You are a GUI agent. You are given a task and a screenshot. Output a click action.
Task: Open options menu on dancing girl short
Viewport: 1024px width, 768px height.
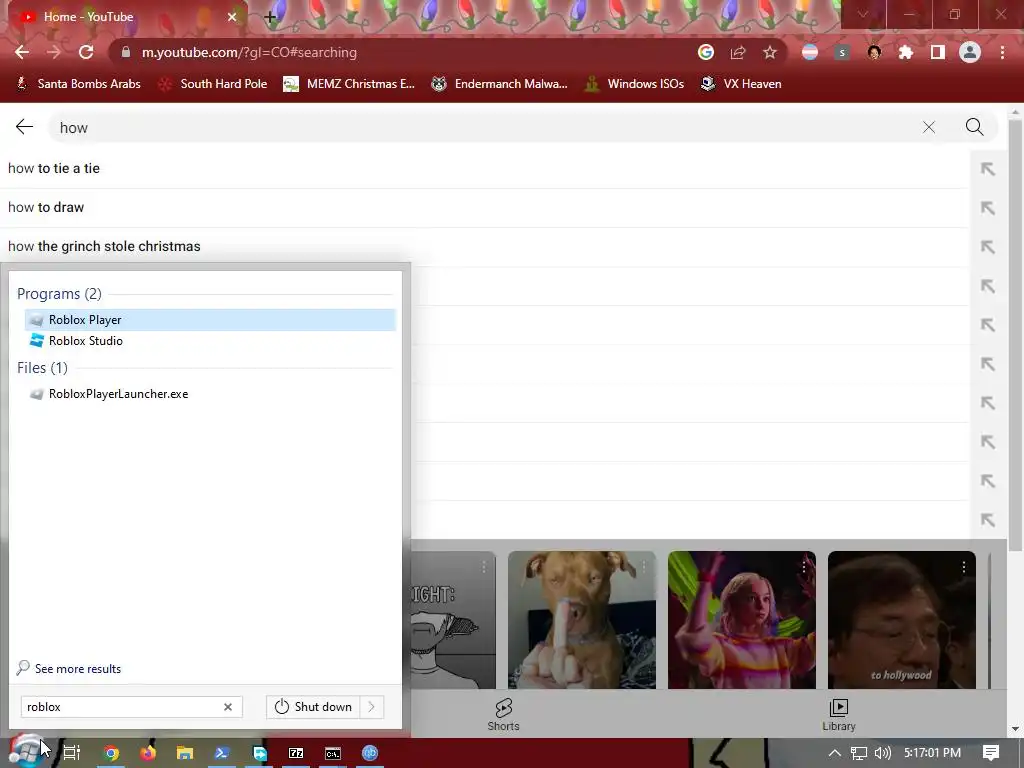tap(804, 568)
